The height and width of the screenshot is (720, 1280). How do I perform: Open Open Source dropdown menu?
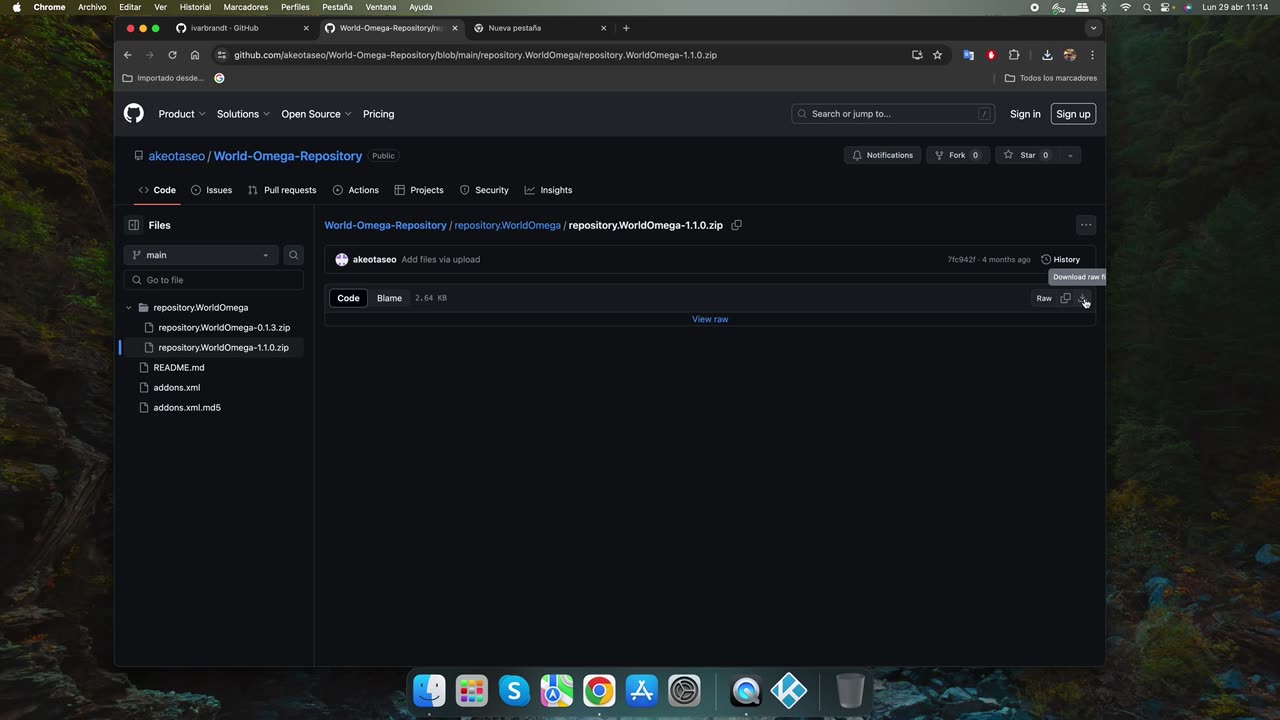pos(316,114)
